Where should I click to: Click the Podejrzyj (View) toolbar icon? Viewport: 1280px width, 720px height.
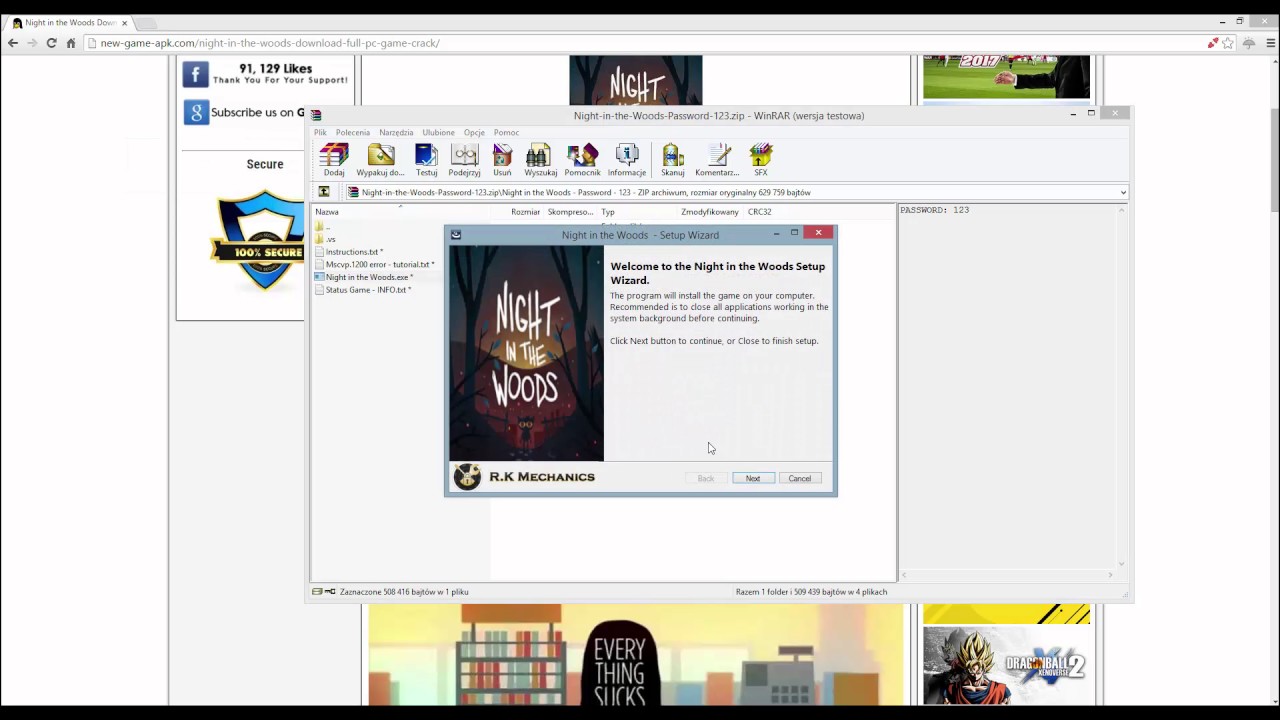tap(464, 160)
